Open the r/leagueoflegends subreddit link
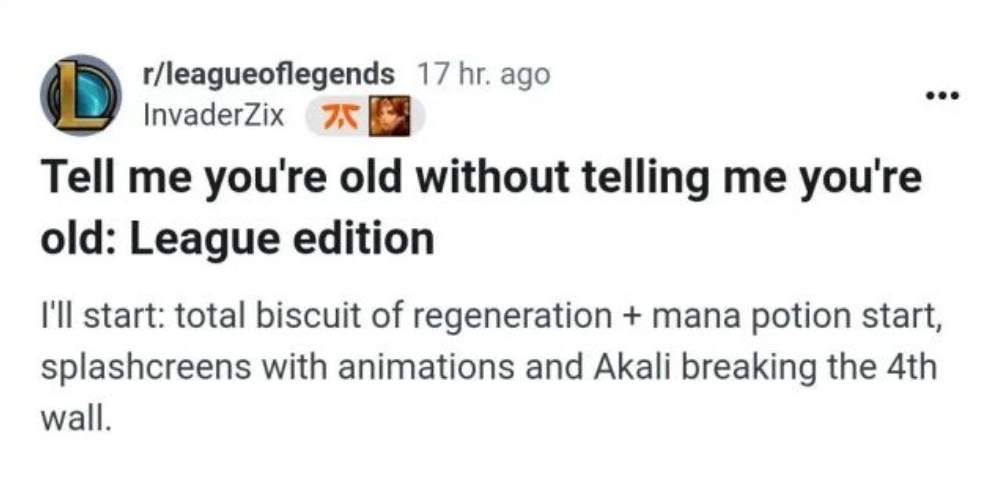The width and height of the screenshot is (1002, 495). (269, 74)
